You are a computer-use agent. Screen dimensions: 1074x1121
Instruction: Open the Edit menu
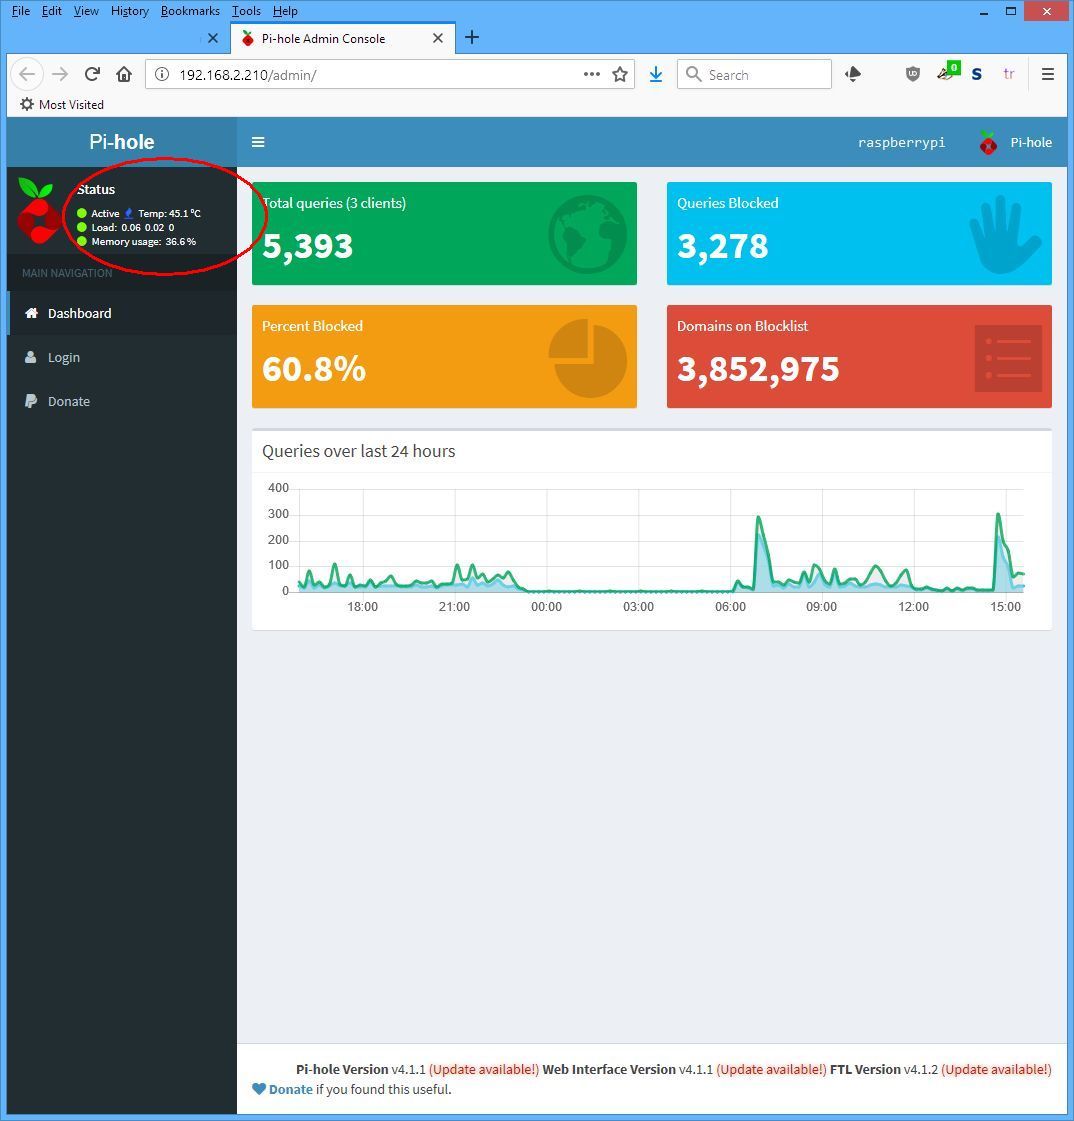click(x=51, y=11)
